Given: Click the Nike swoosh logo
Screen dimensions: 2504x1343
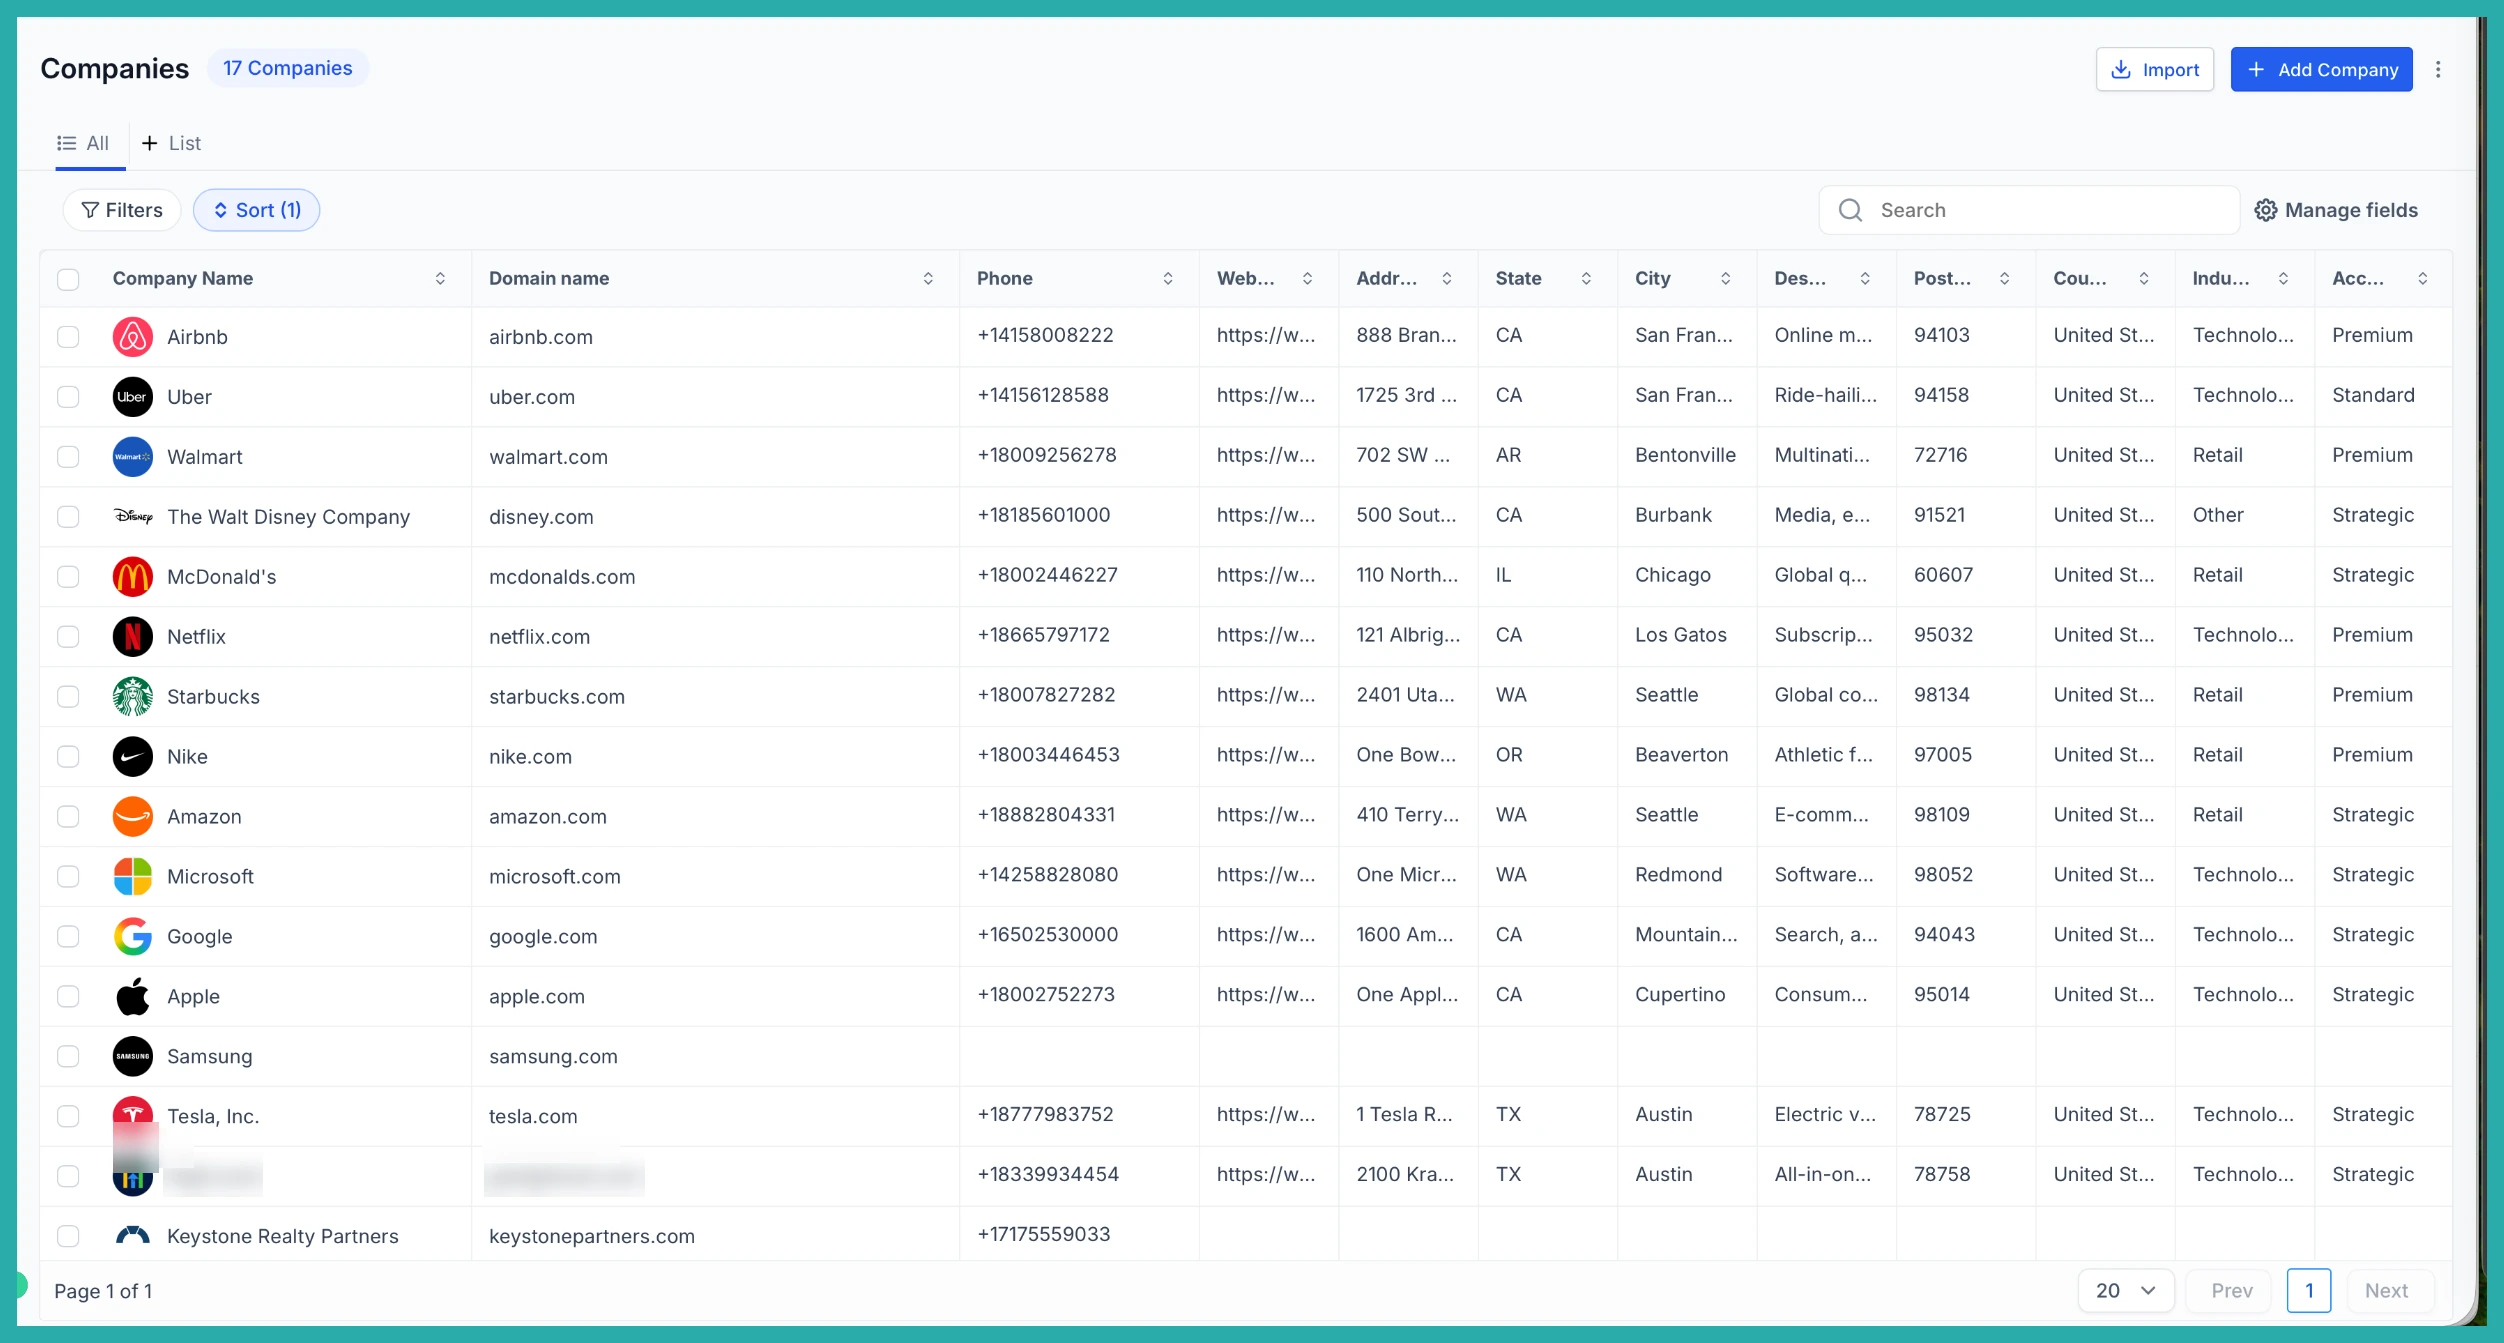Looking at the screenshot, I should [x=132, y=757].
